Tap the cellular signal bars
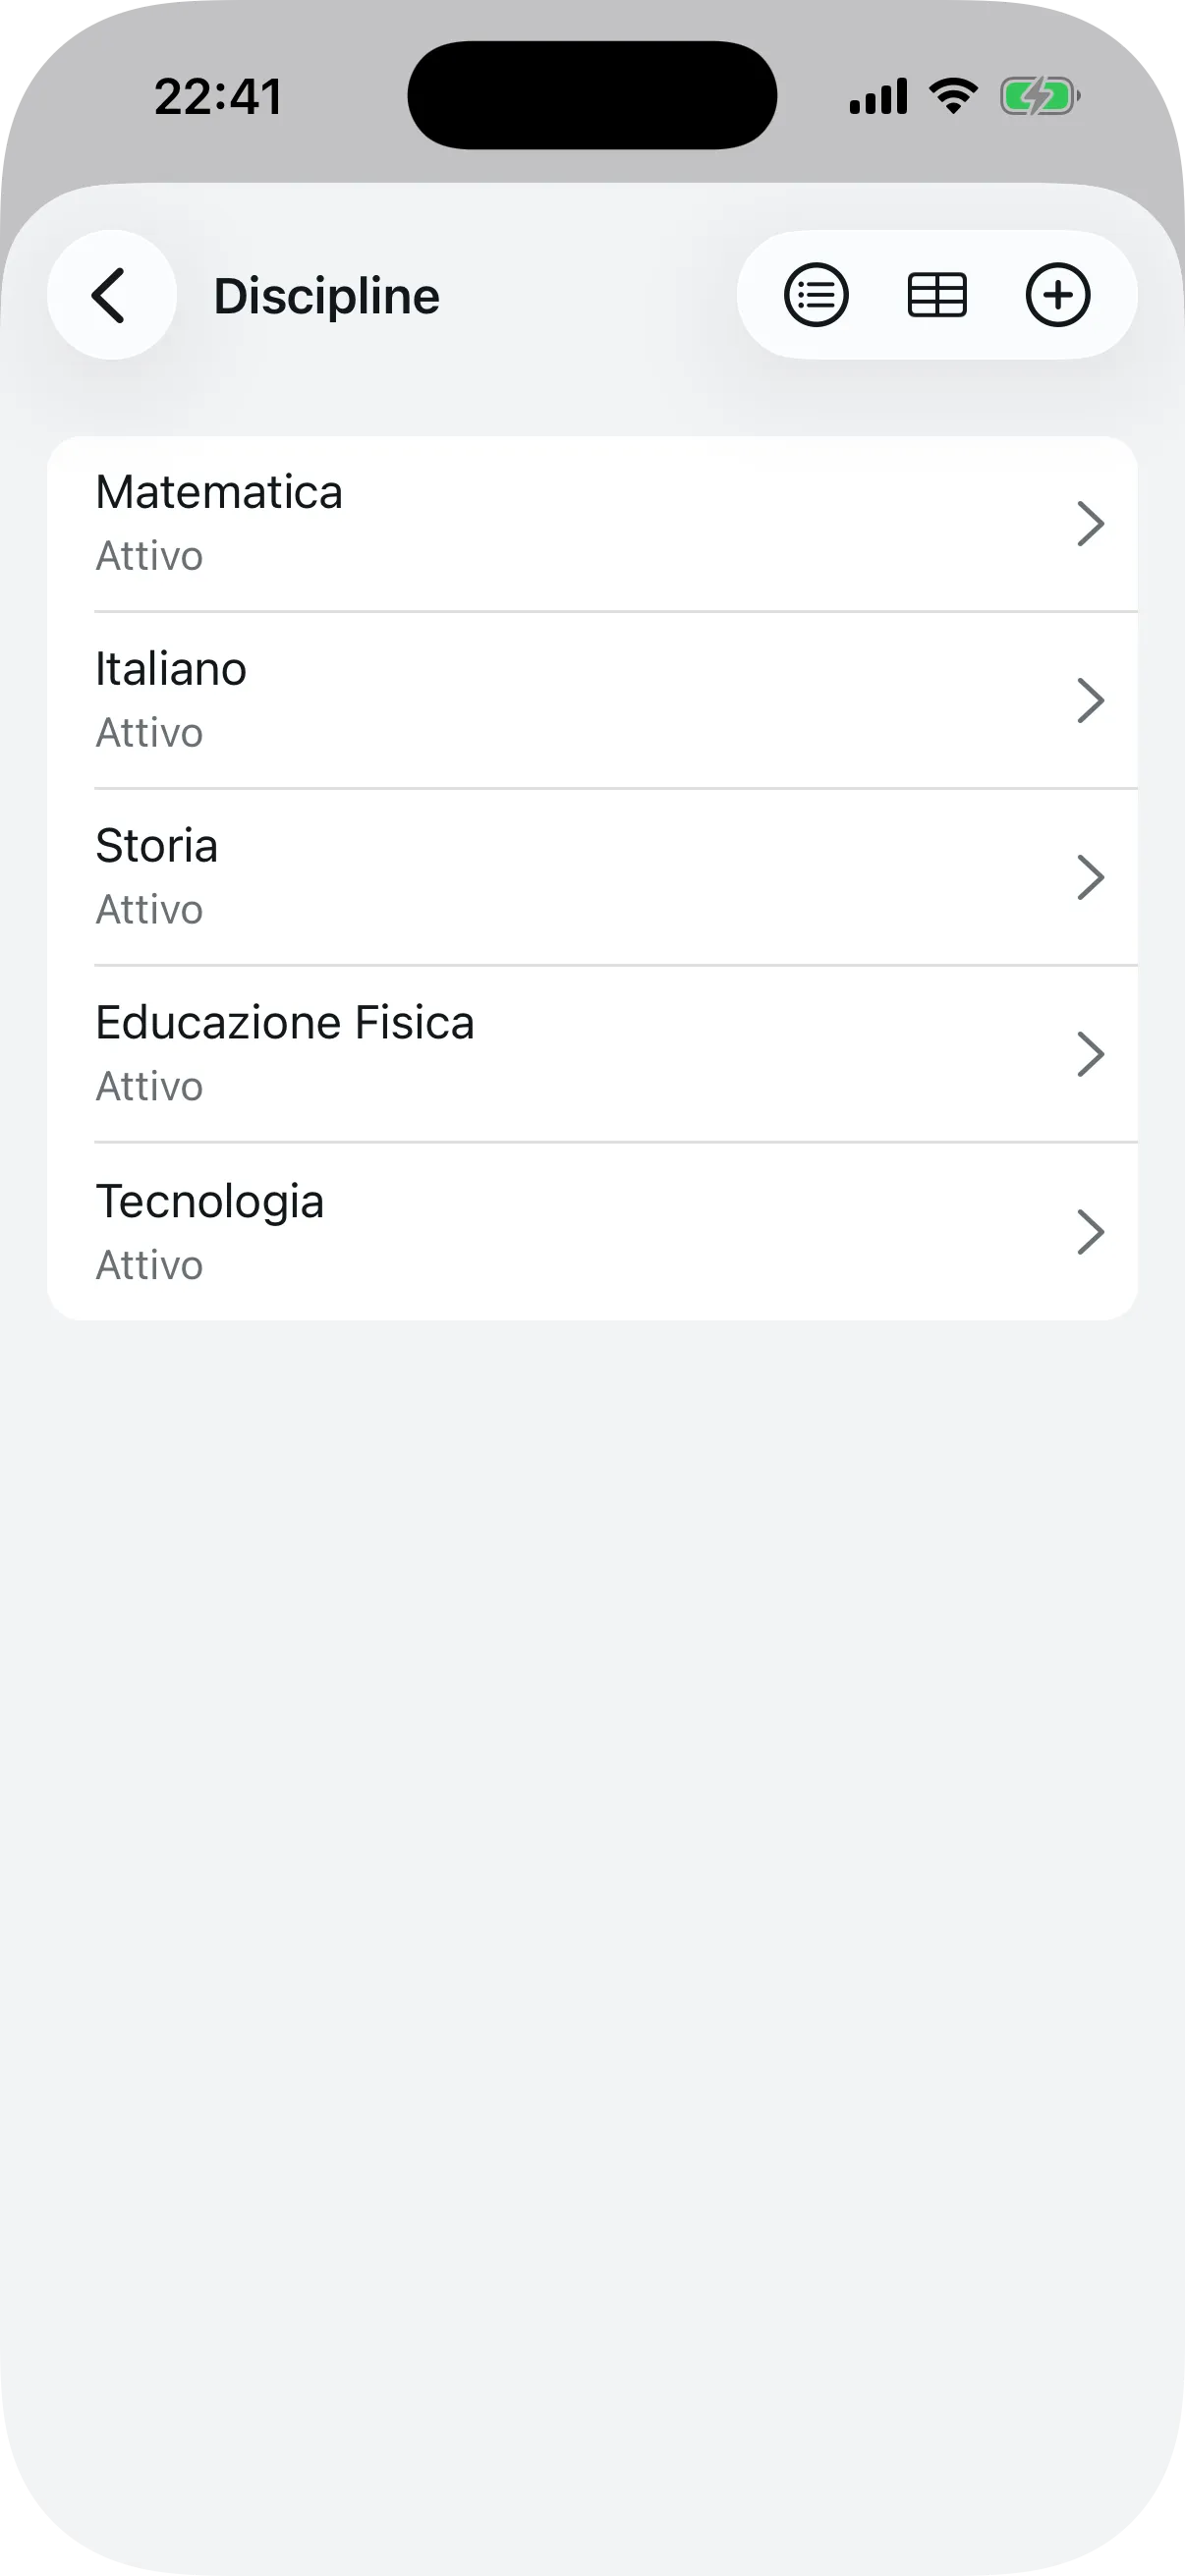Image resolution: width=1185 pixels, height=2576 pixels. 878,97
